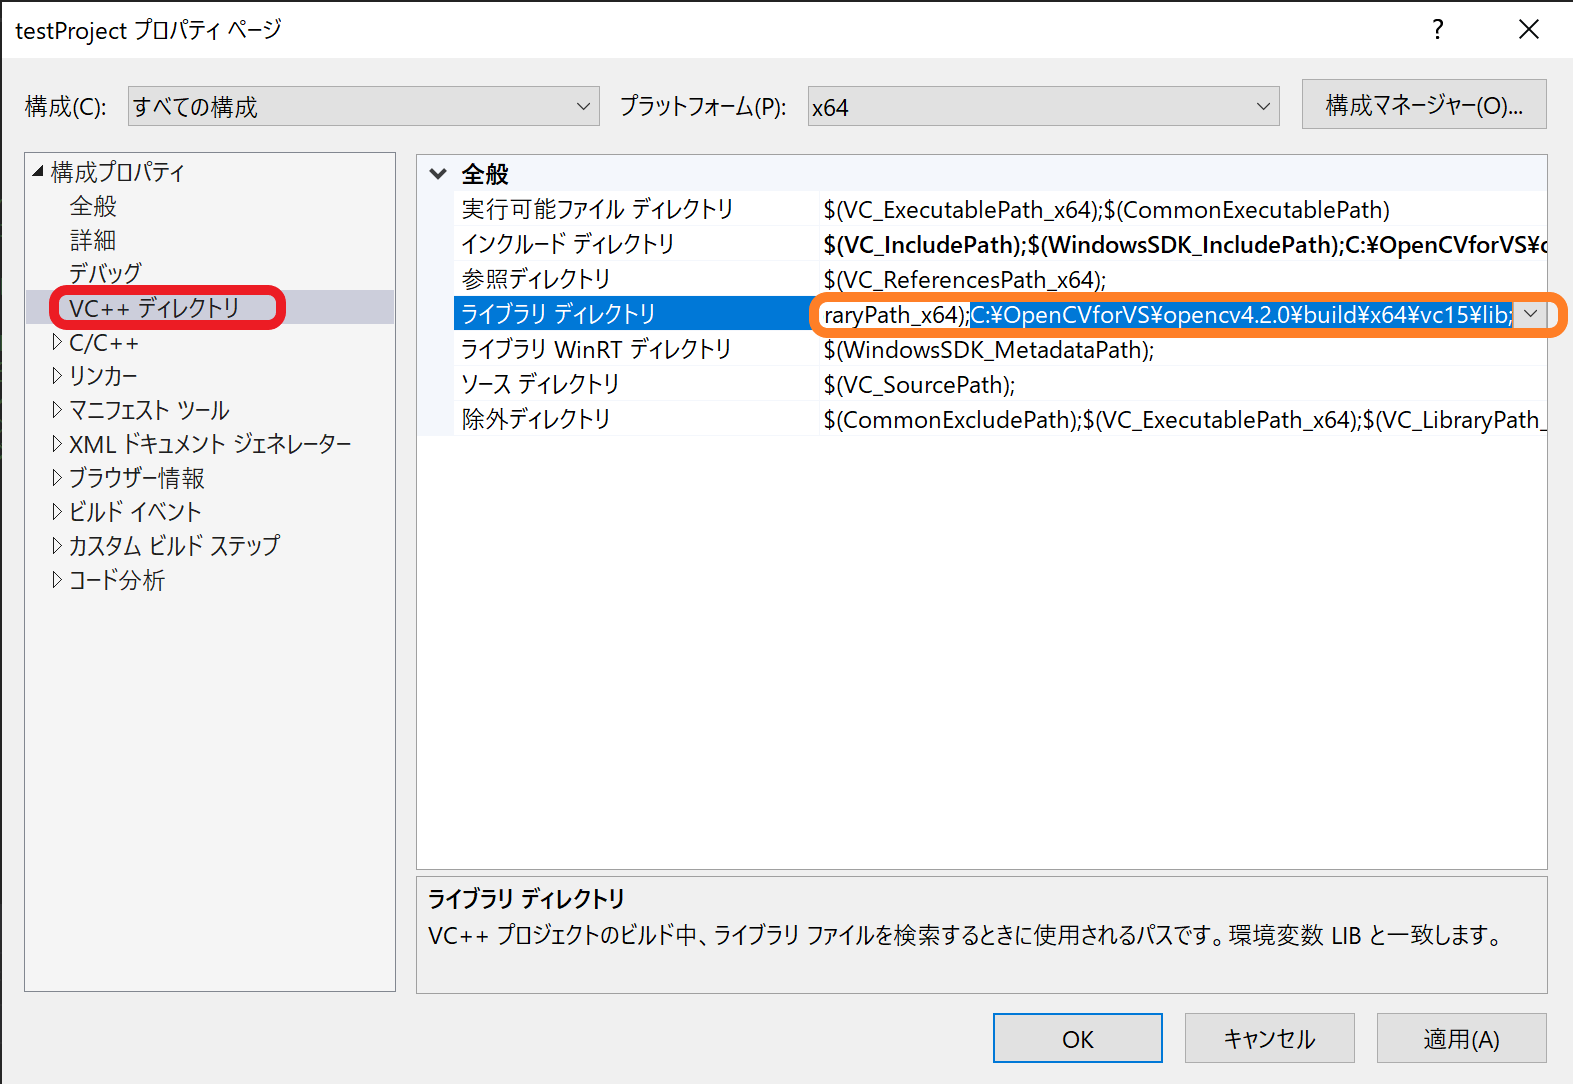This screenshot has height=1084, width=1573.
Task: Click the 適用 apply button
Action: tap(1462, 1039)
